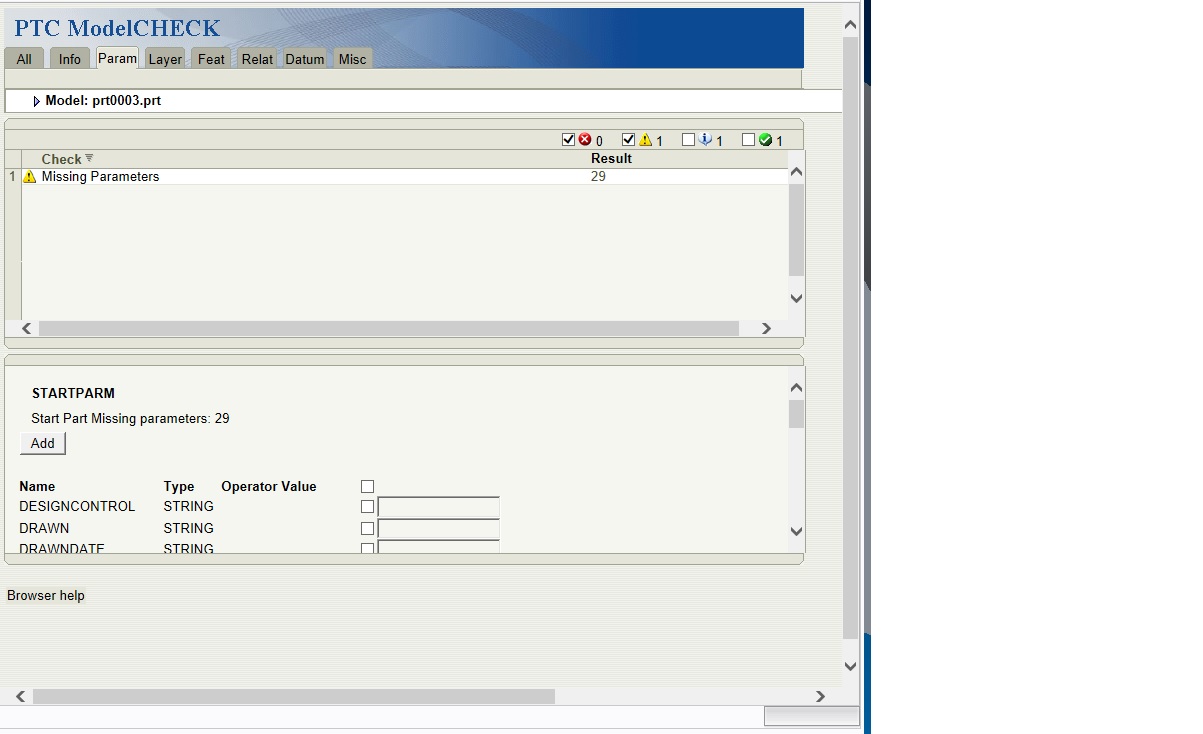Check the DRAWNDATE parameter checkbox
Screen dimensions: 1203x734
tap(367, 548)
